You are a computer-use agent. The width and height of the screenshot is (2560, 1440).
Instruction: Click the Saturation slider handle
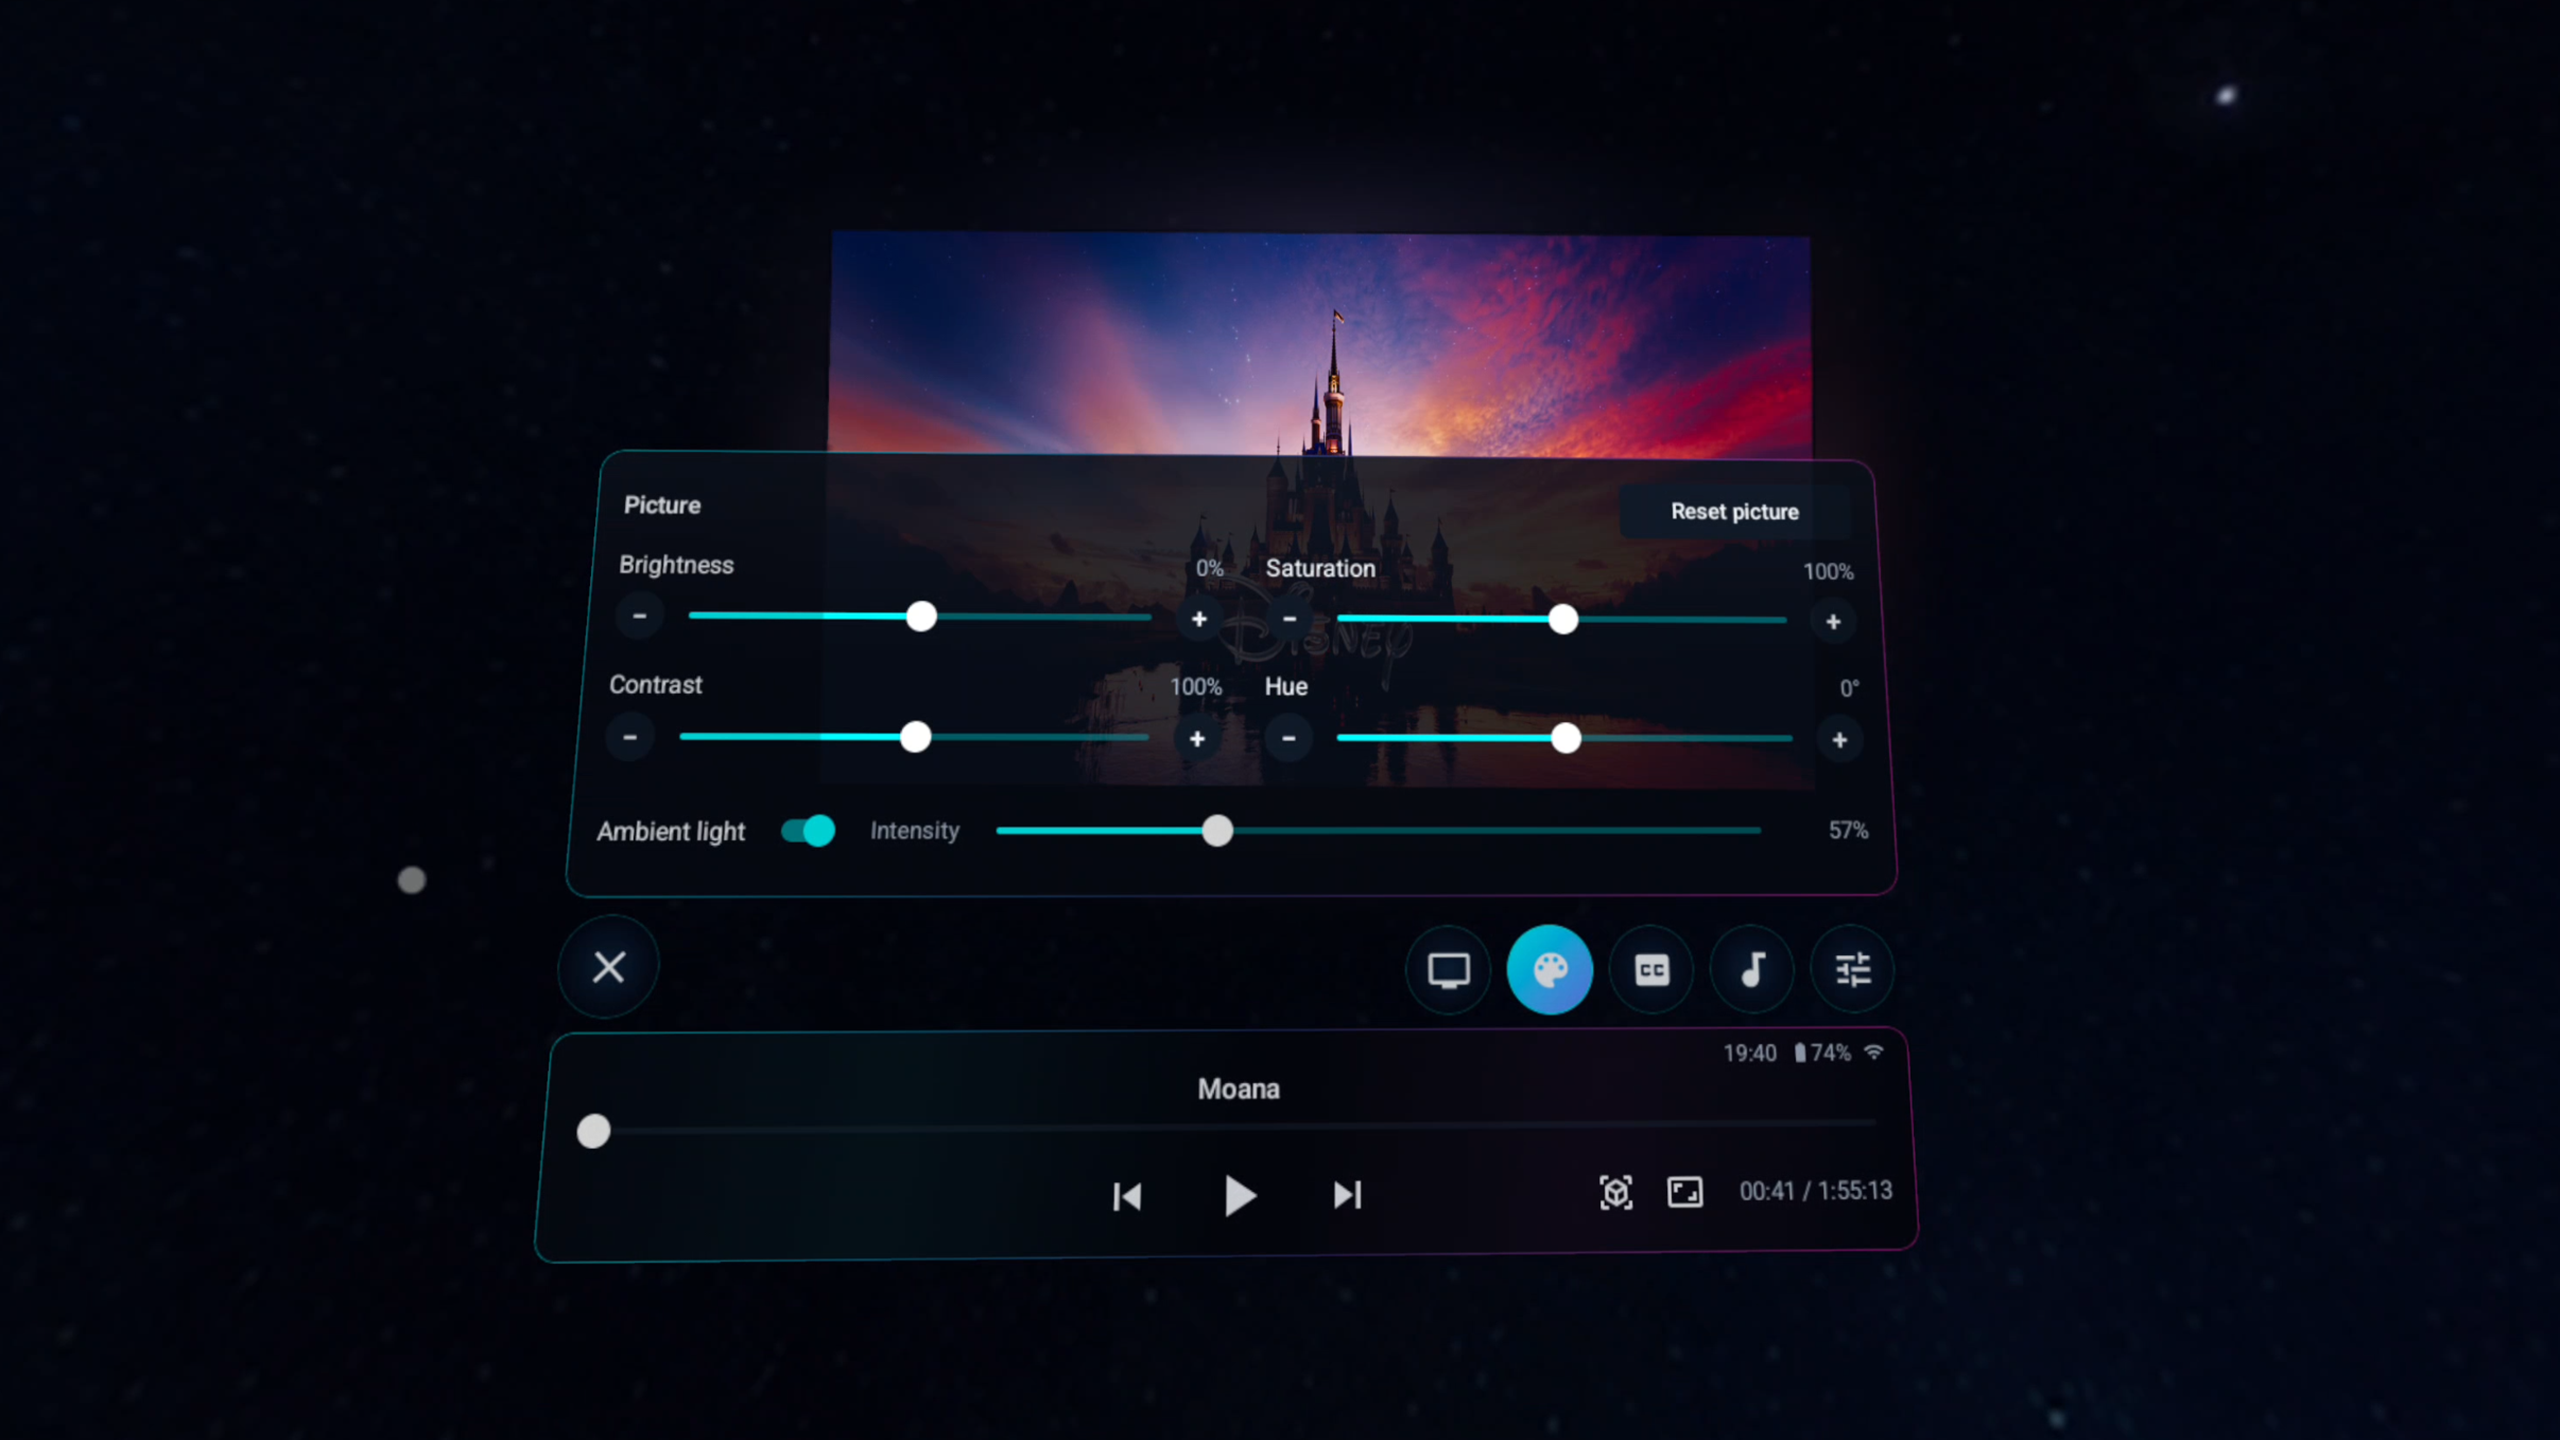pos(1563,620)
